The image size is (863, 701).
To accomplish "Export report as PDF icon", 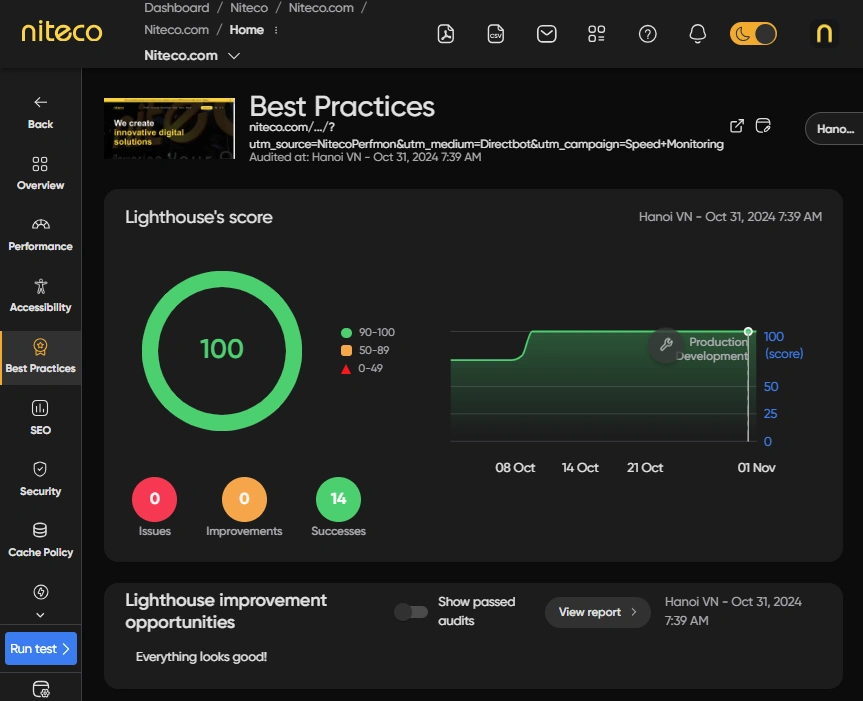I will 446,34.
